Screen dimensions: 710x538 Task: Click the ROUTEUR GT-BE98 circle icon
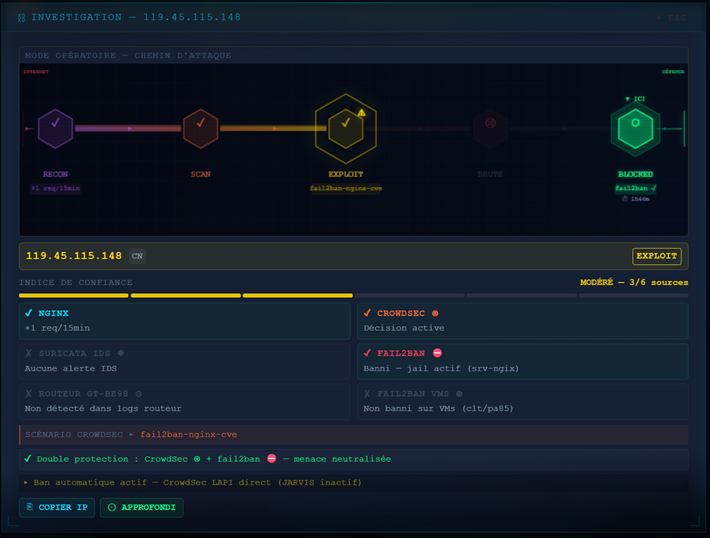[x=139, y=394]
